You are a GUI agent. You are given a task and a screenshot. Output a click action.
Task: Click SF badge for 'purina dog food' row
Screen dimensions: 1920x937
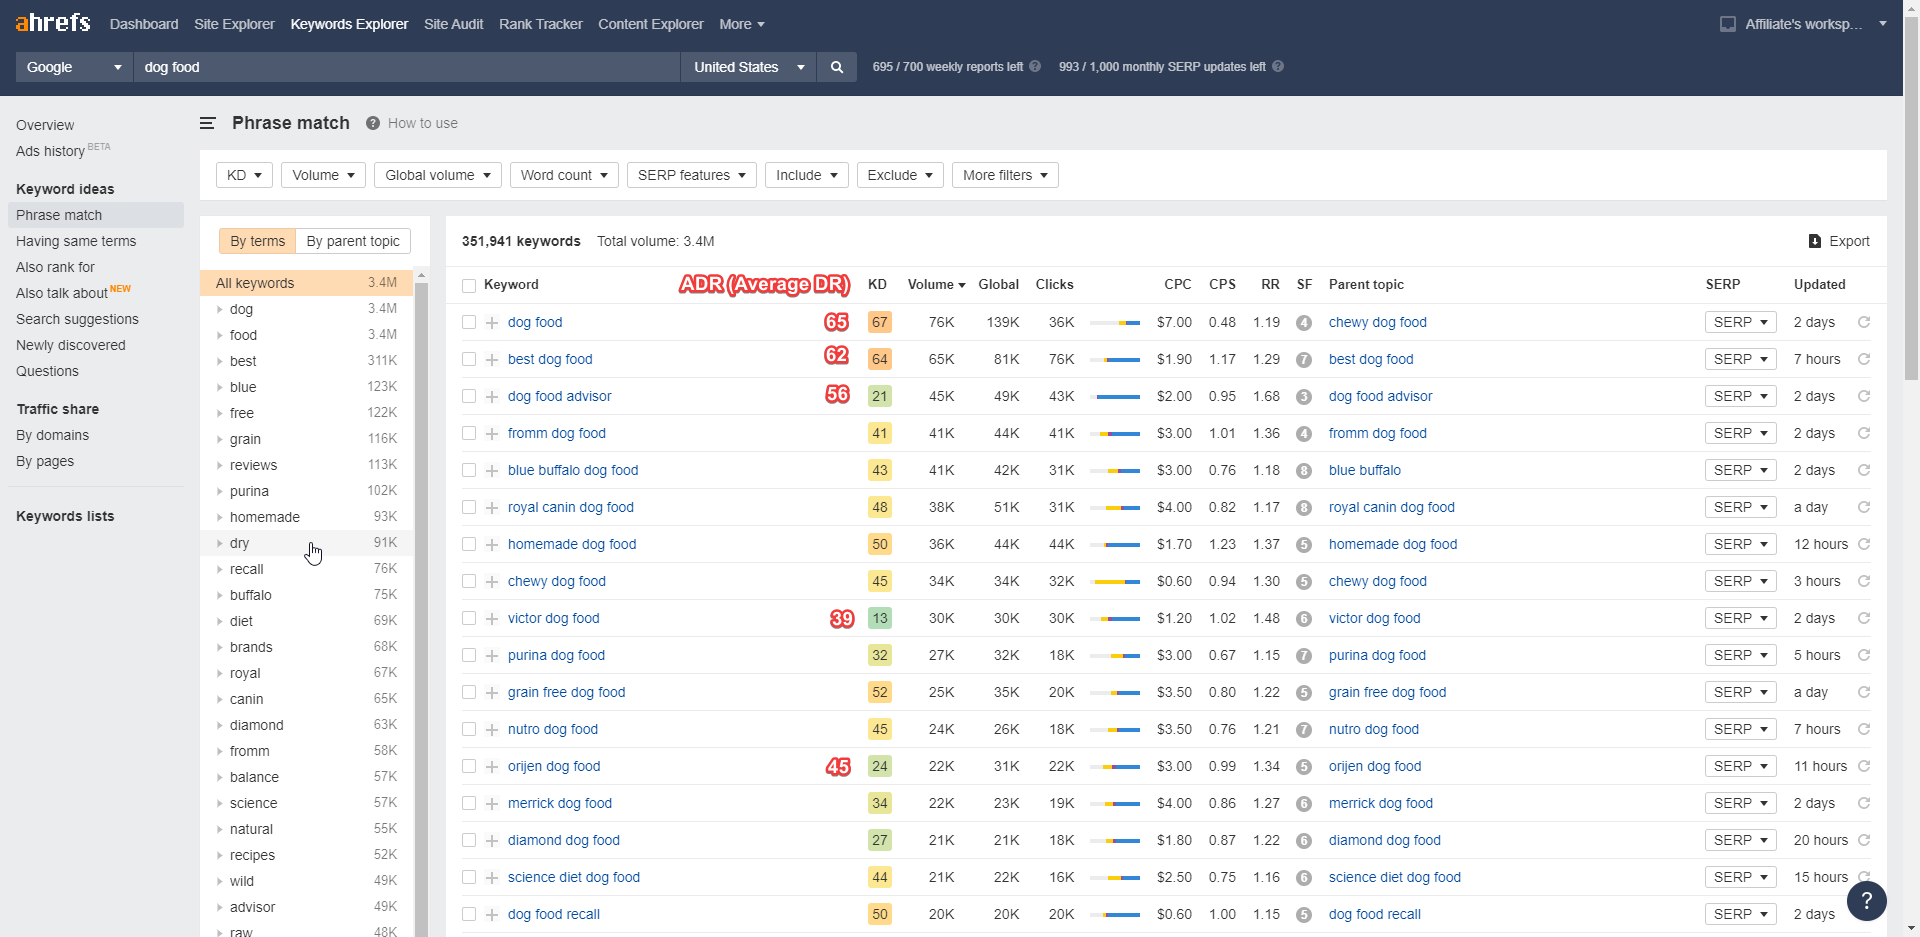tap(1304, 656)
